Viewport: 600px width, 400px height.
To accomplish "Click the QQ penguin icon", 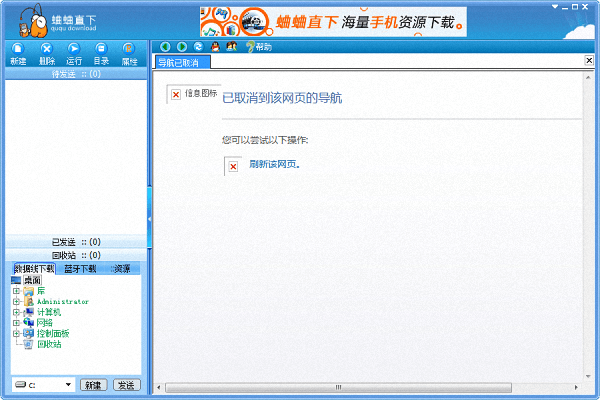I will (215, 47).
